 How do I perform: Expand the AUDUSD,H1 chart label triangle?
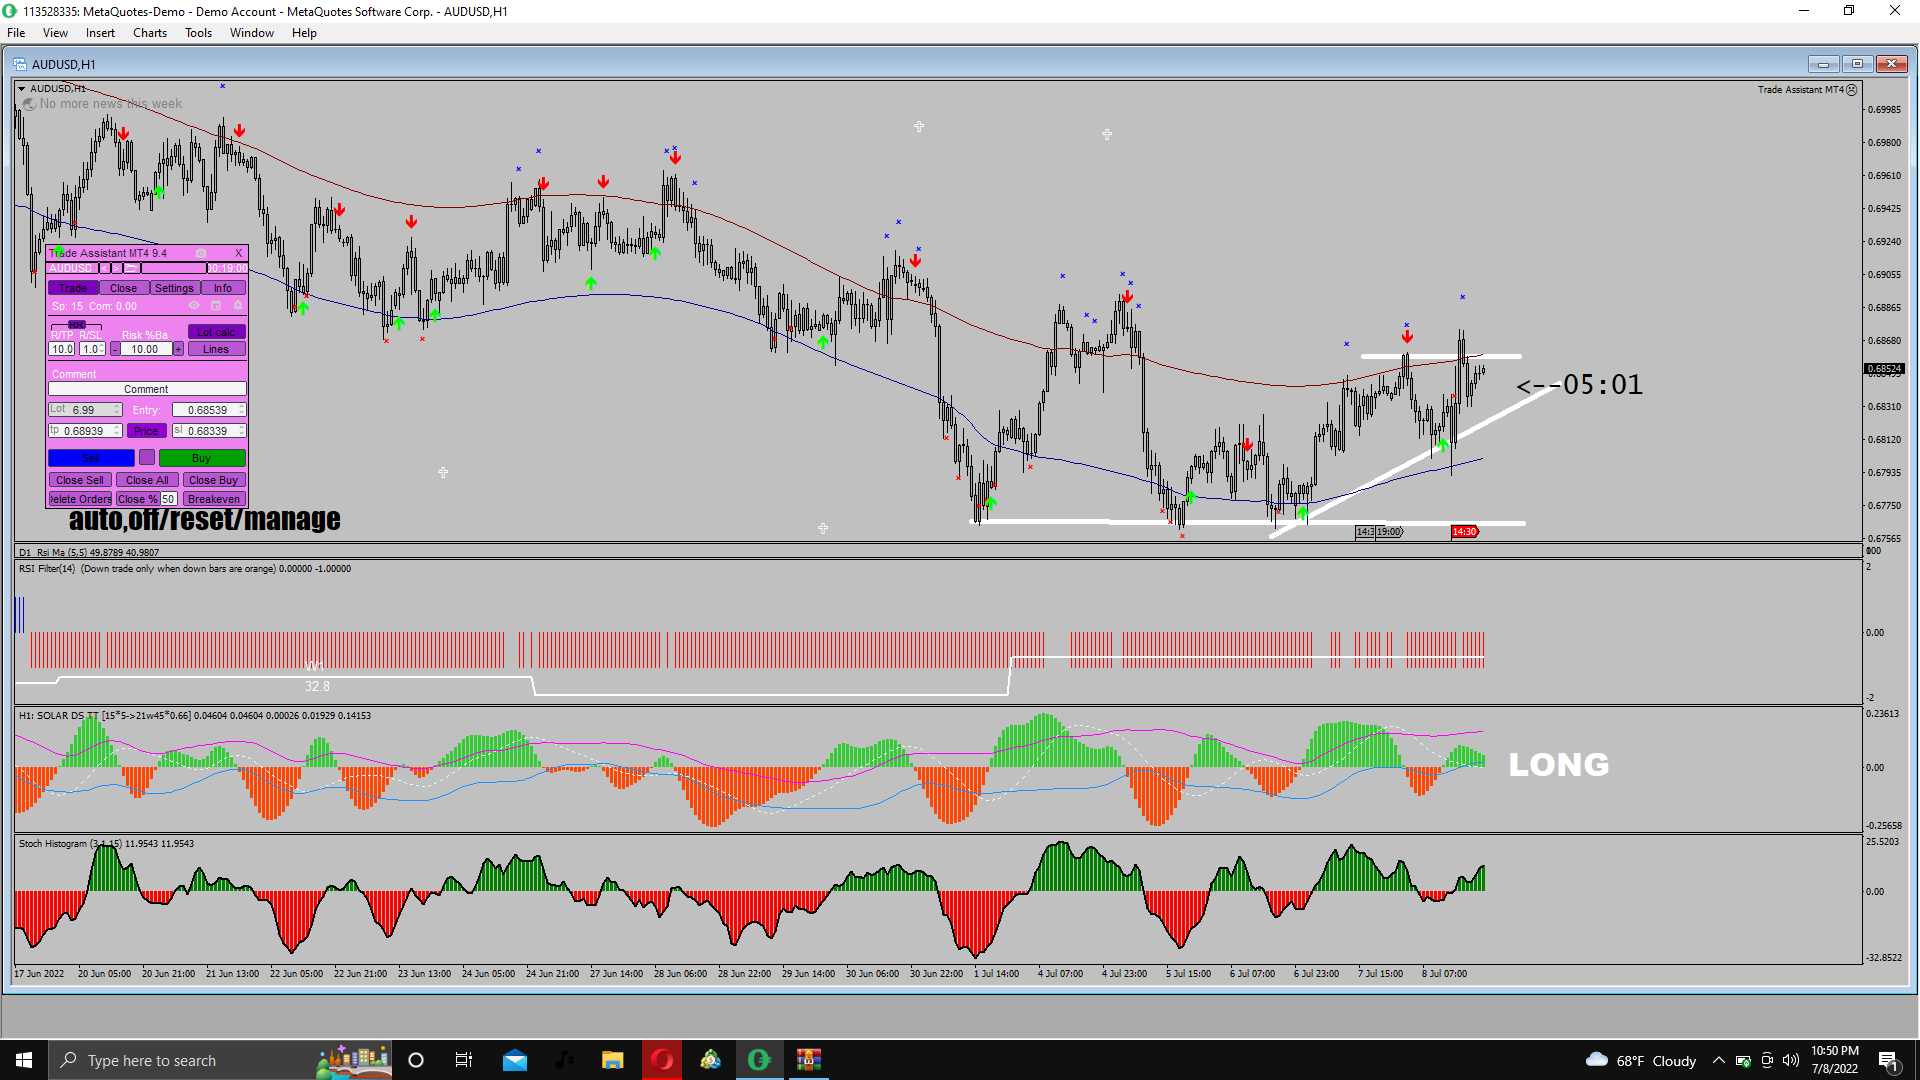pos(21,88)
